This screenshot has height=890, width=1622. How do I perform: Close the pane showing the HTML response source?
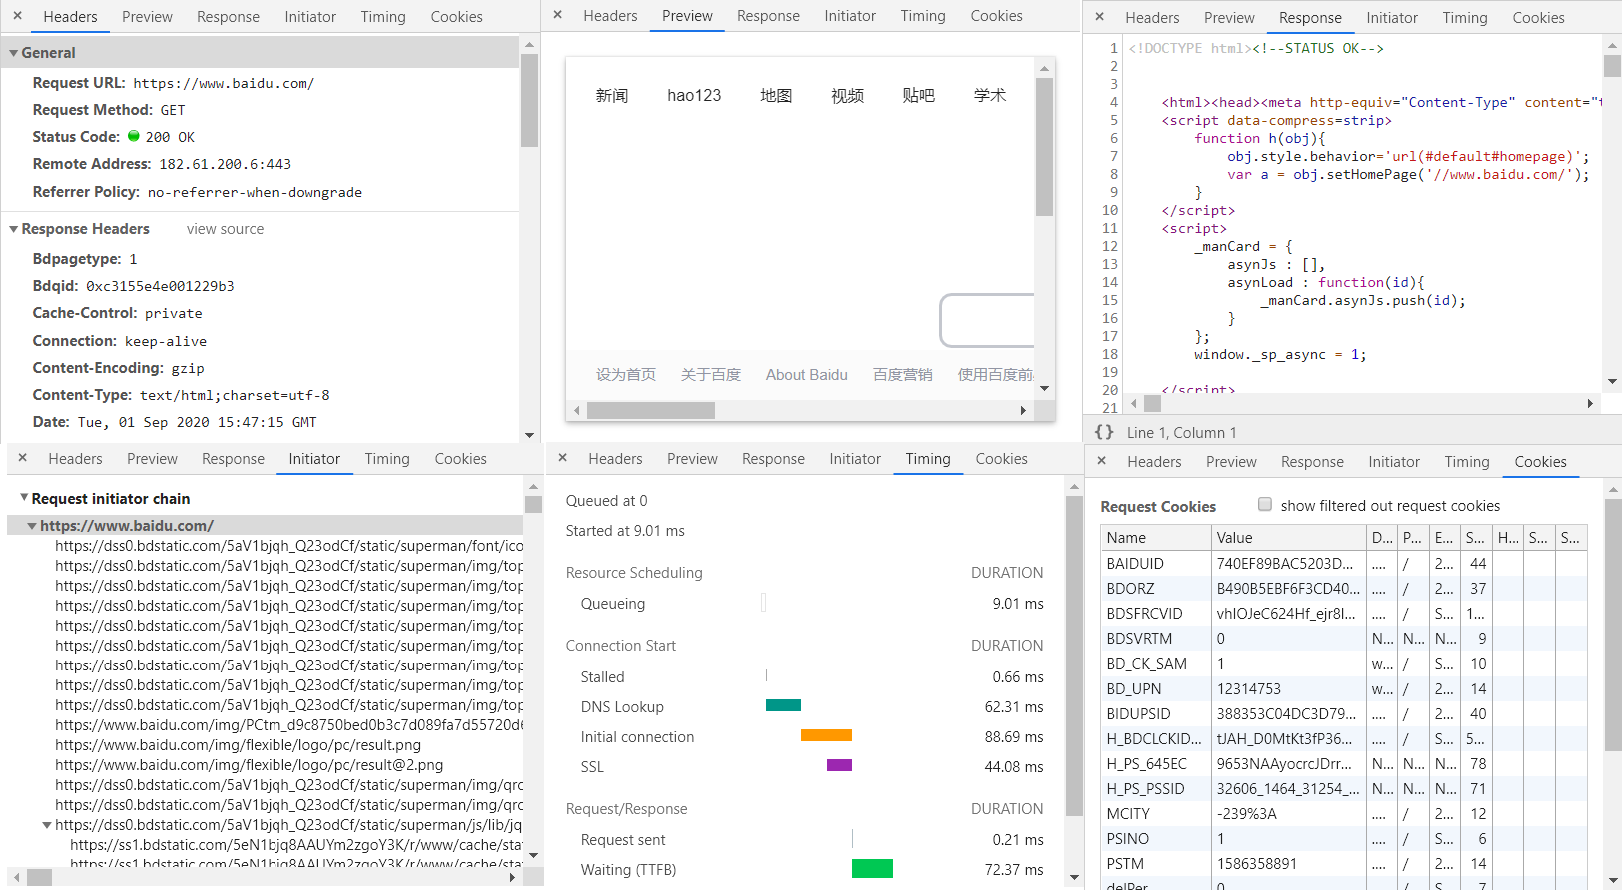[1100, 17]
